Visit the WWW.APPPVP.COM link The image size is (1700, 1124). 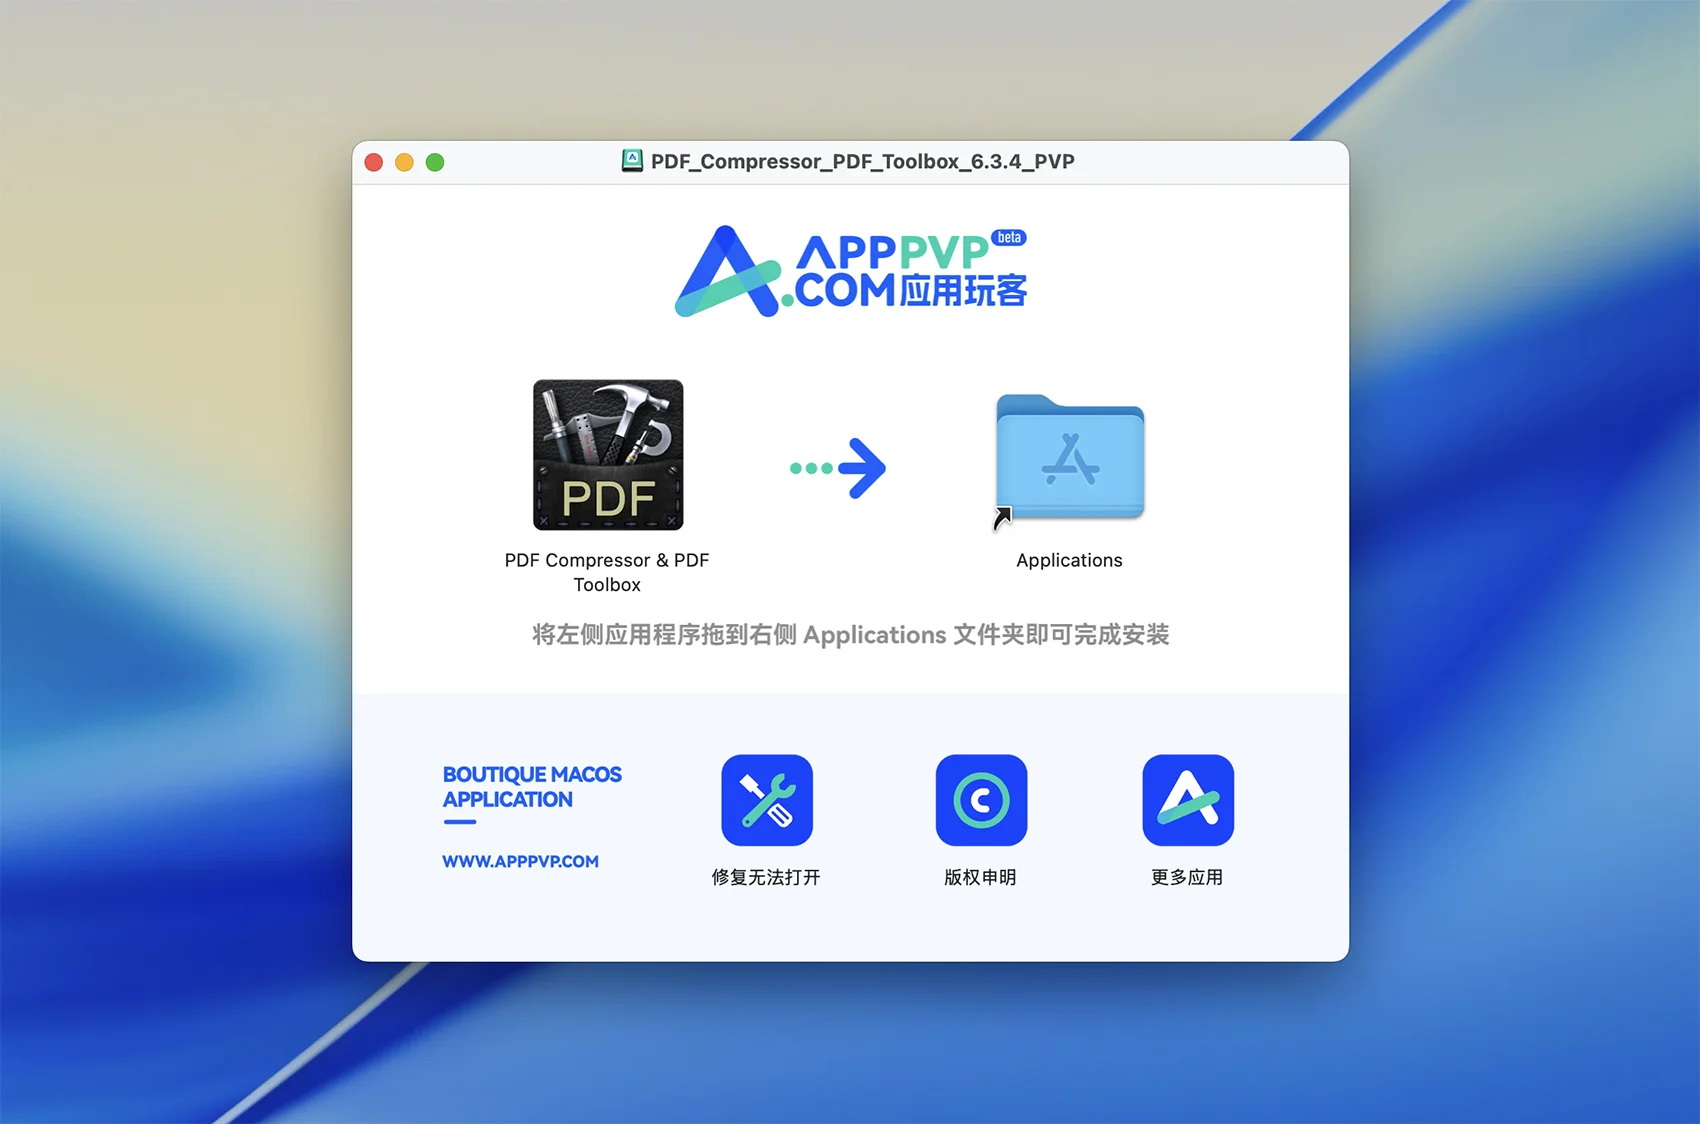[x=520, y=861]
